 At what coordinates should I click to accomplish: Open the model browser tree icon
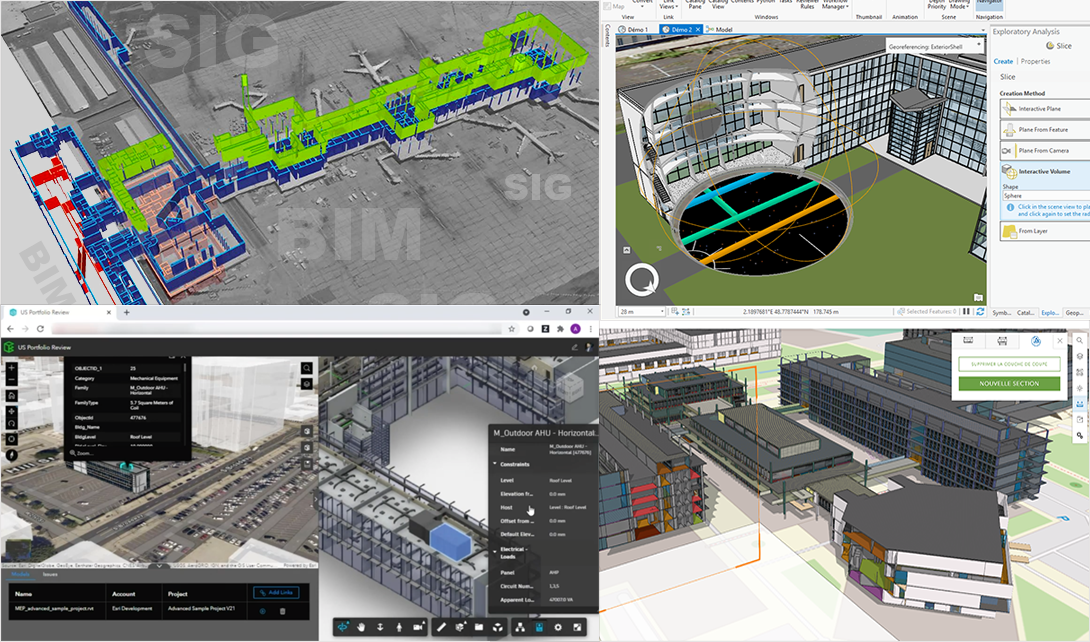click(x=520, y=627)
